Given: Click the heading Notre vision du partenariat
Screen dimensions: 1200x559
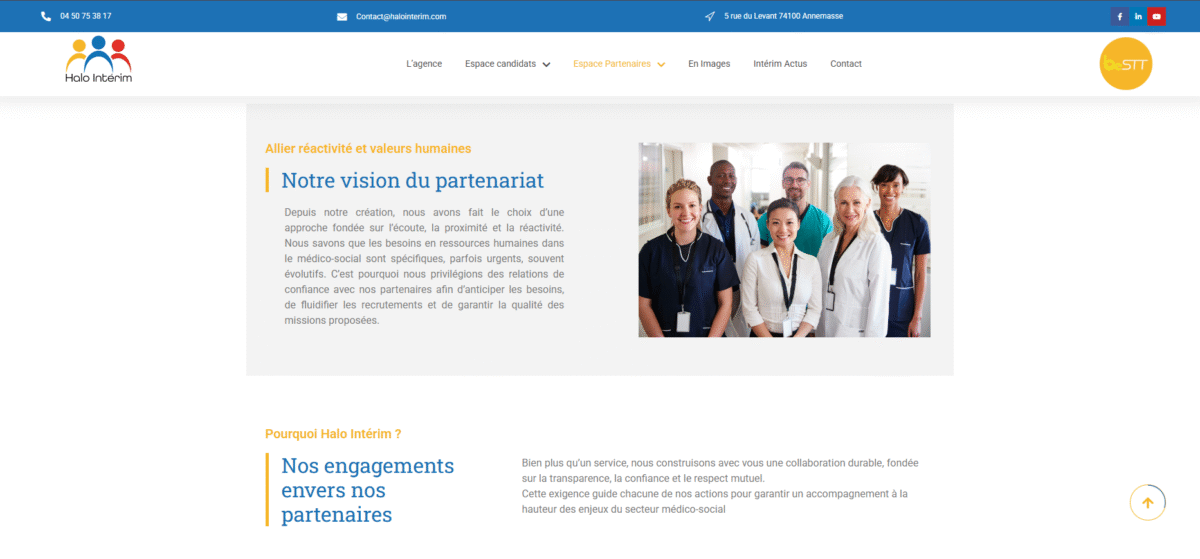Looking at the screenshot, I should [412, 180].
